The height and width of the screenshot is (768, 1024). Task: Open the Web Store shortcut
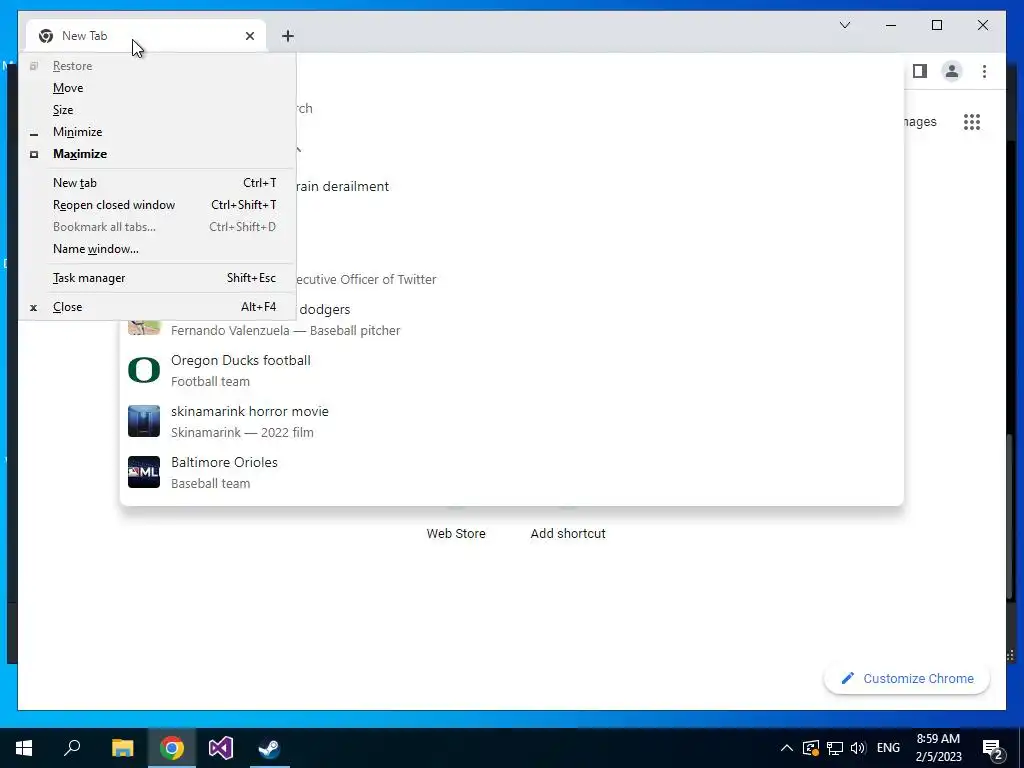pos(456,533)
